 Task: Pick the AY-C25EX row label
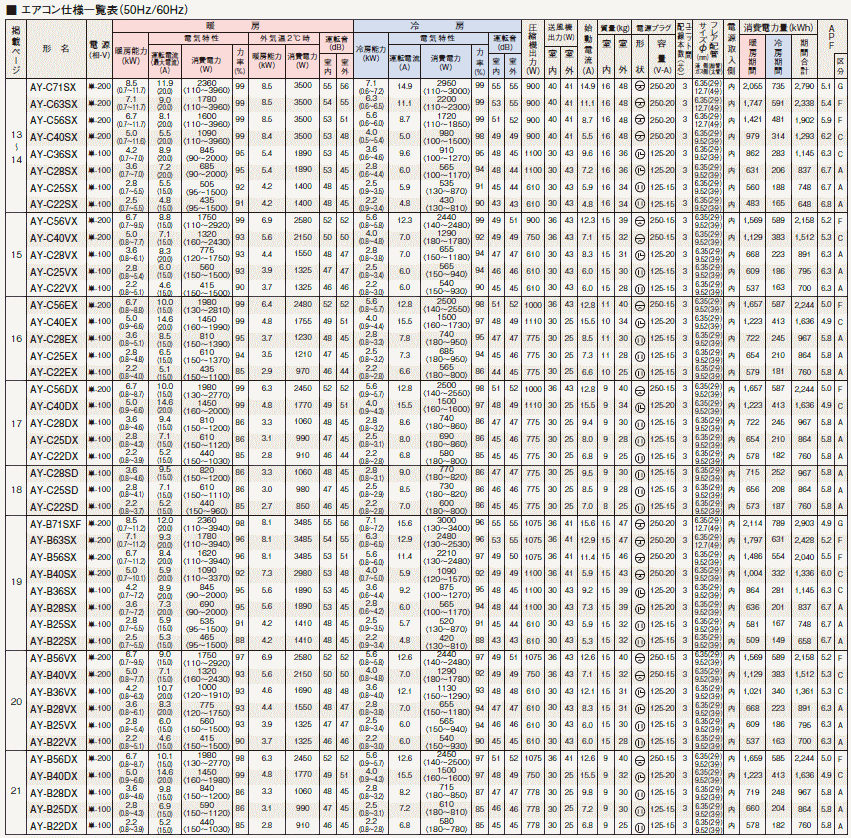(53, 356)
